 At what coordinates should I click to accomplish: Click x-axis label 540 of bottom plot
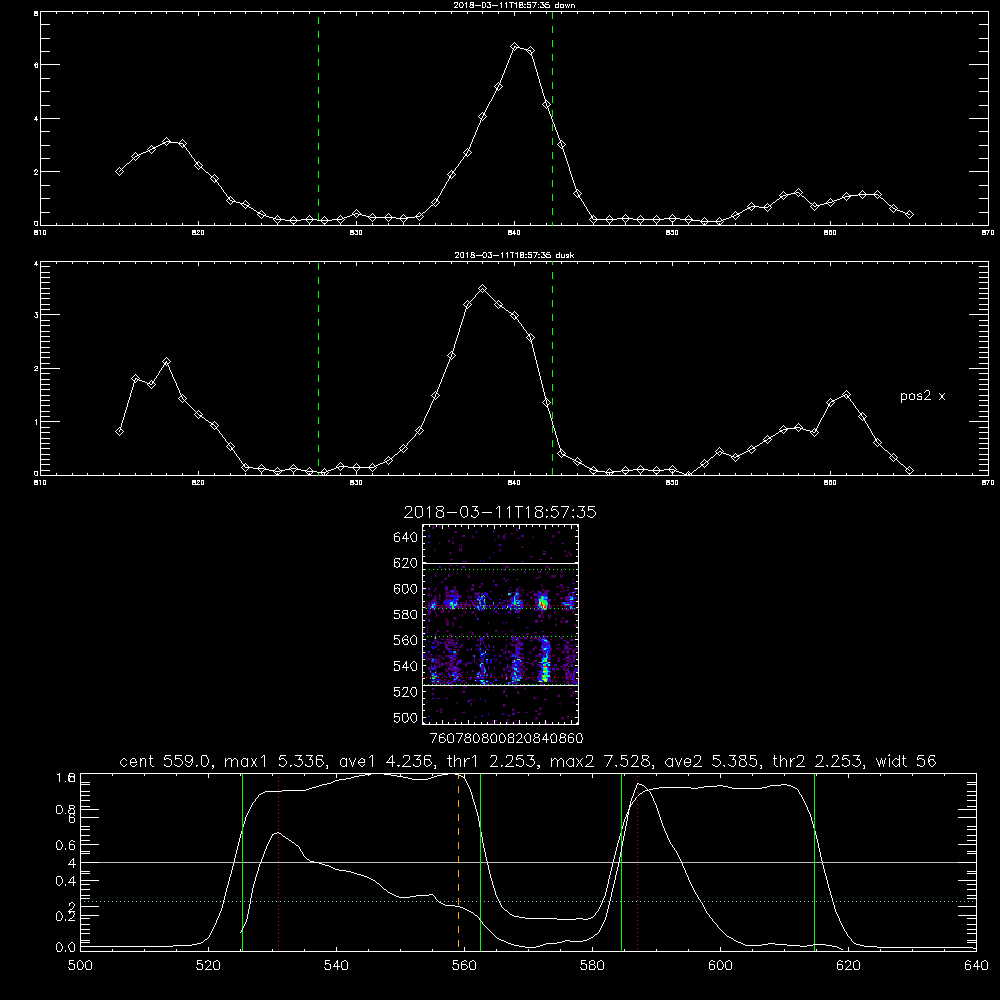coord(336,966)
